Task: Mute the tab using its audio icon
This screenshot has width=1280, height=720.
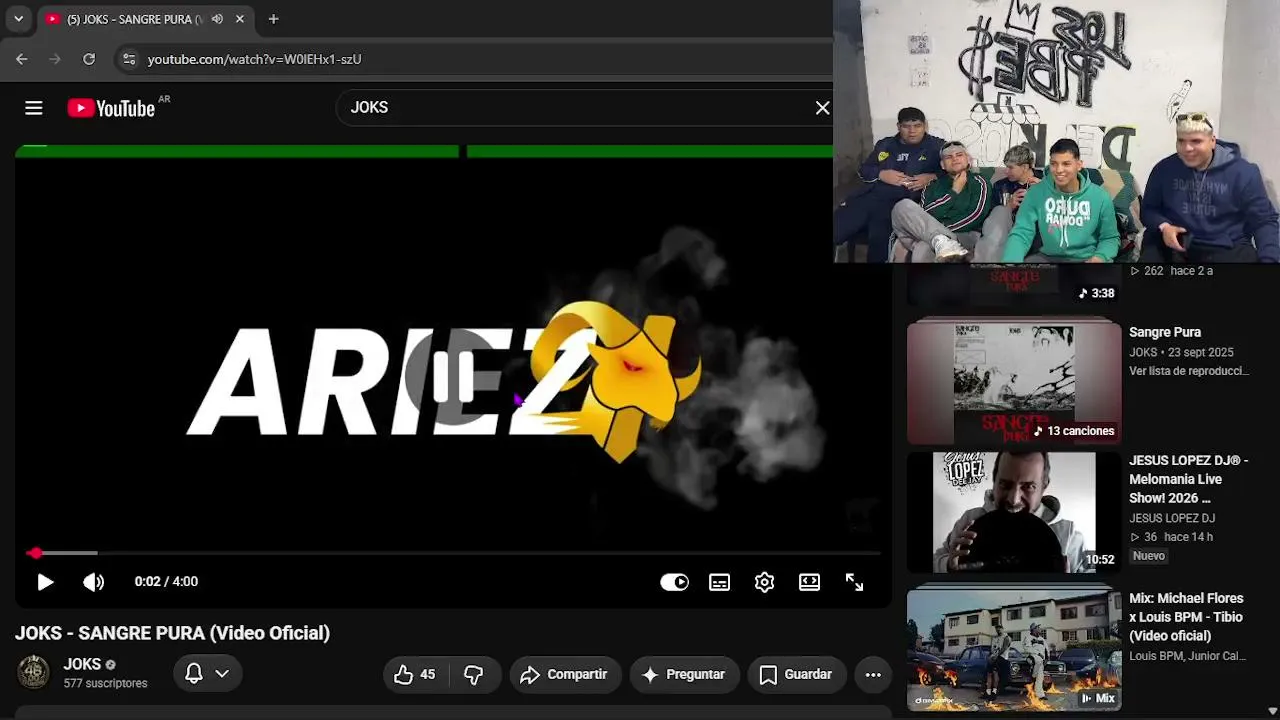Action: (217, 19)
